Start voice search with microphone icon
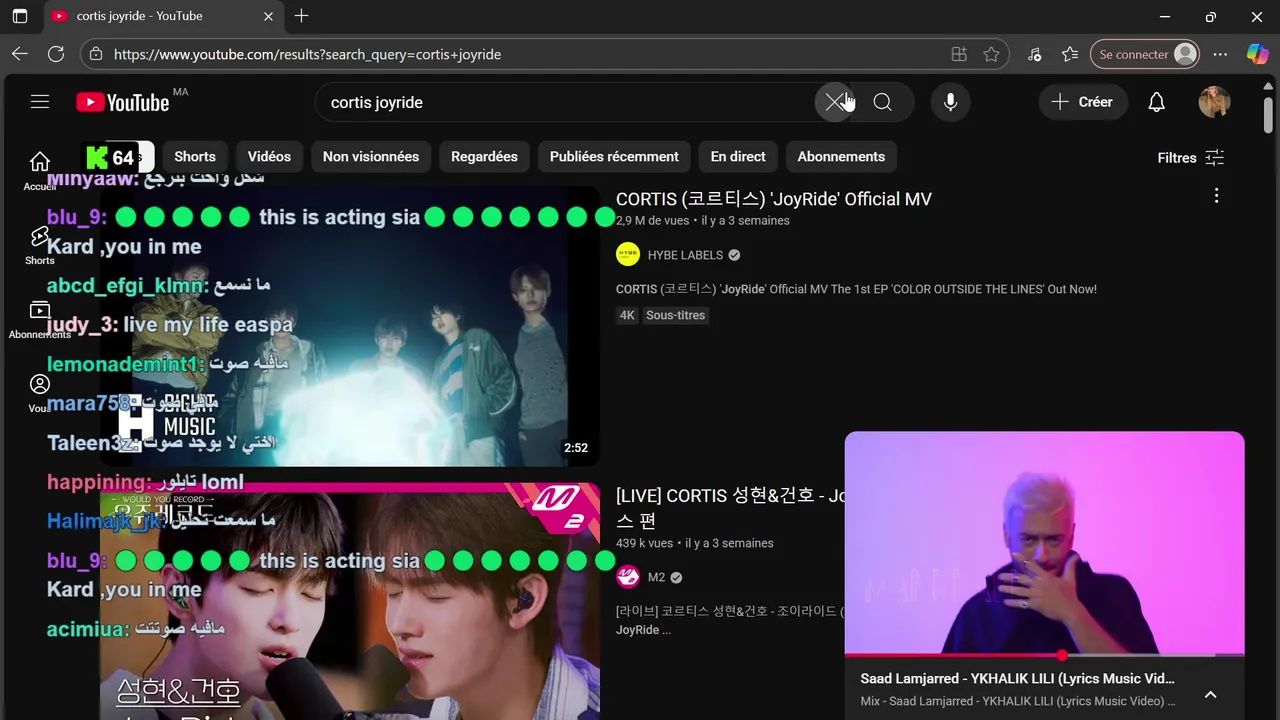 [x=950, y=102]
